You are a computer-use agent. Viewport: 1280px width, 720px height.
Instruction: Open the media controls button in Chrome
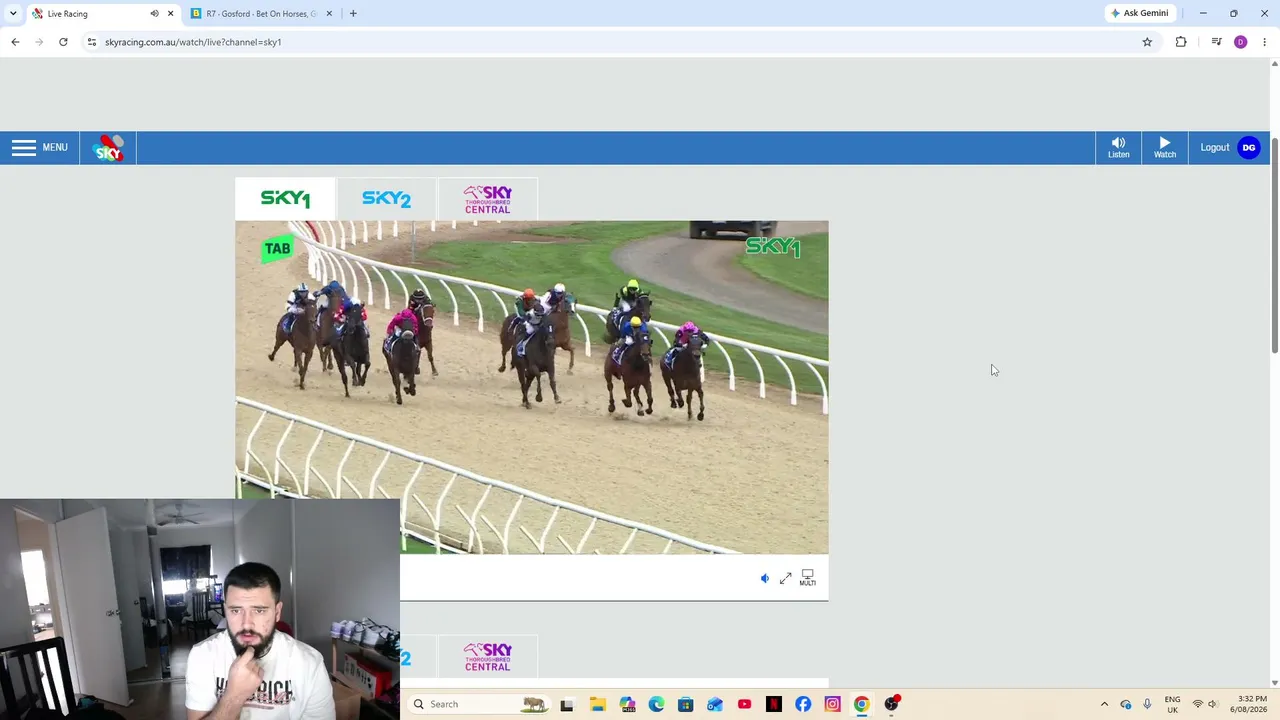point(1216,42)
